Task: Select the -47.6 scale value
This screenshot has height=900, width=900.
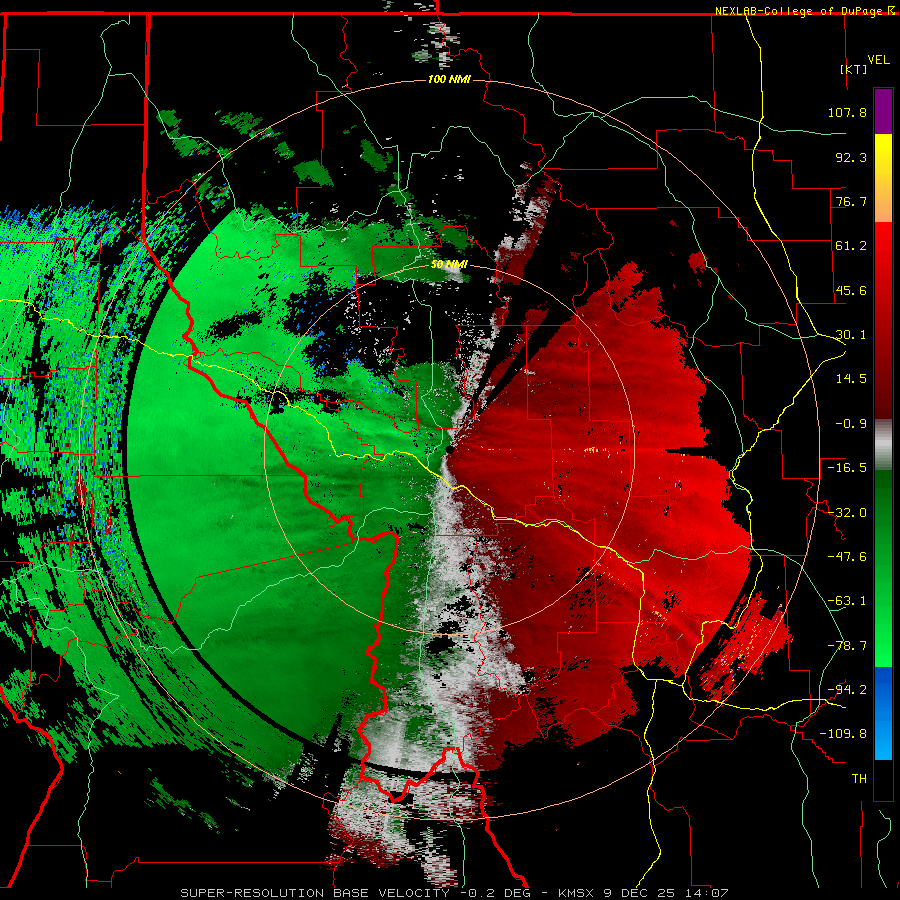Action: [x=847, y=557]
